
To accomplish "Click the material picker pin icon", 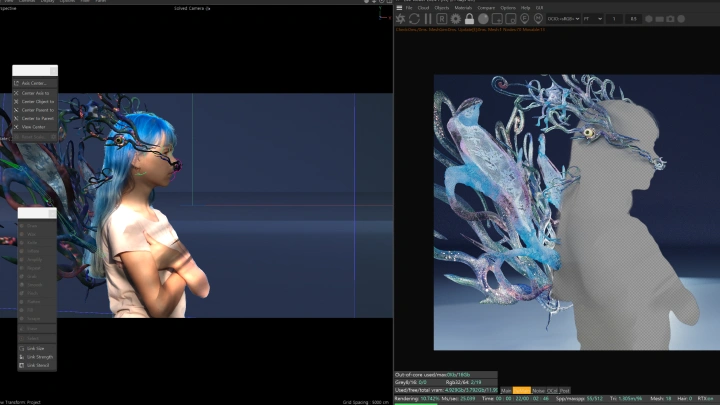I will (x=538, y=19).
